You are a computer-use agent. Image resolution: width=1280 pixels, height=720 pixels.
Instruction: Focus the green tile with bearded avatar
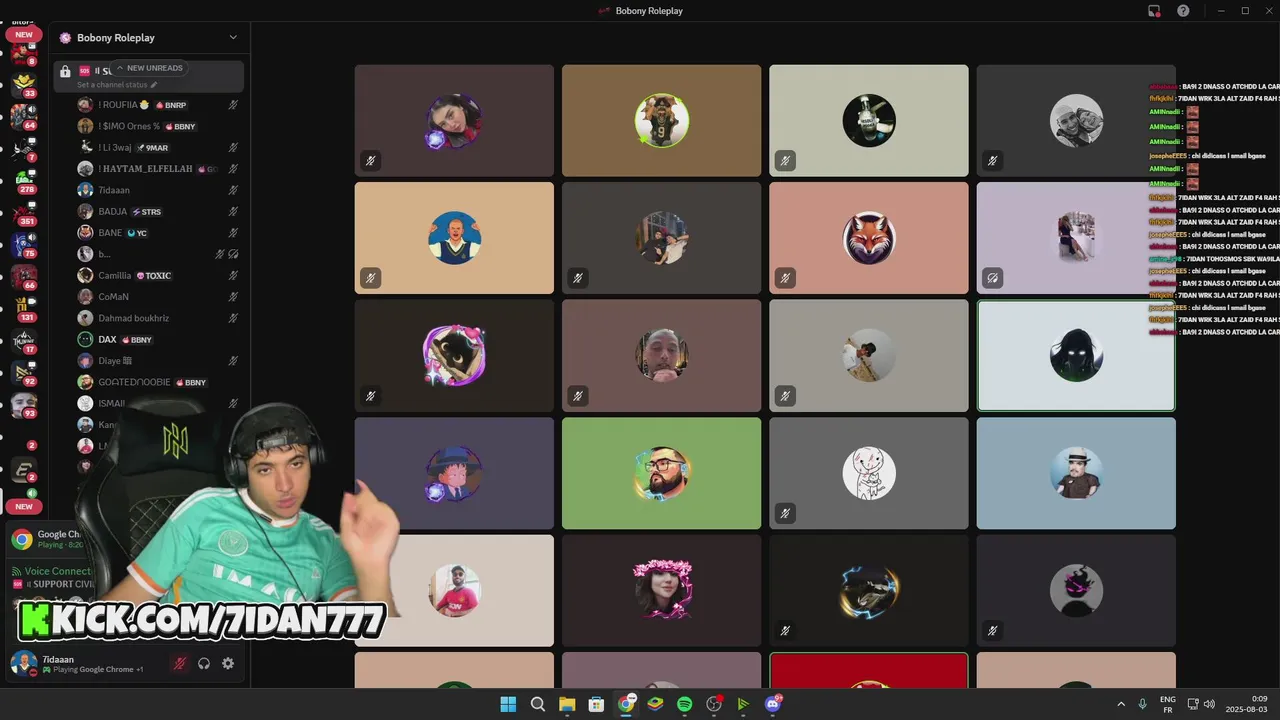661,473
